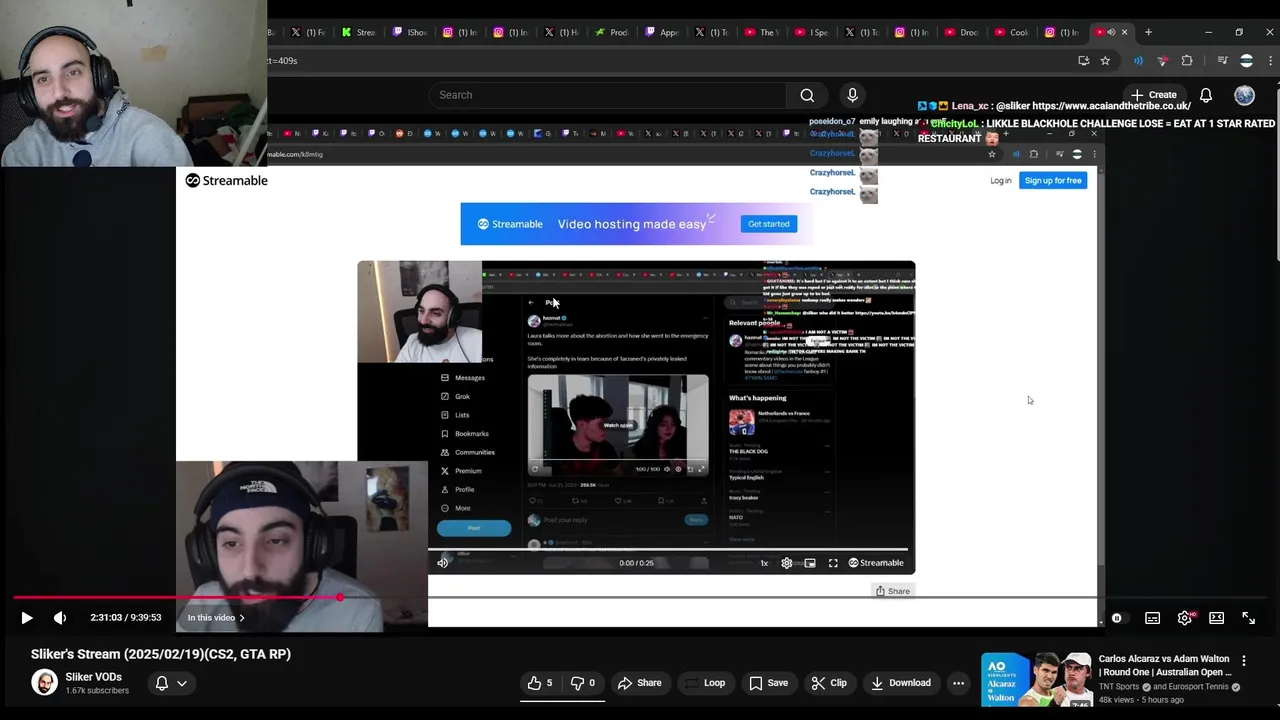
Task: Open the media controls toolbar icon
Action: (x=1222, y=61)
